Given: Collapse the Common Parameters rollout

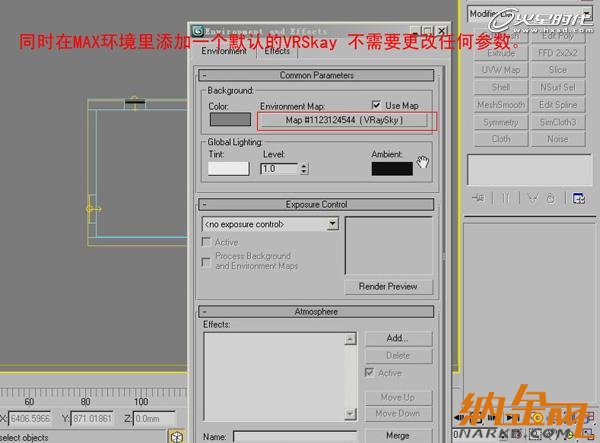Looking at the screenshot, I should click(316, 75).
